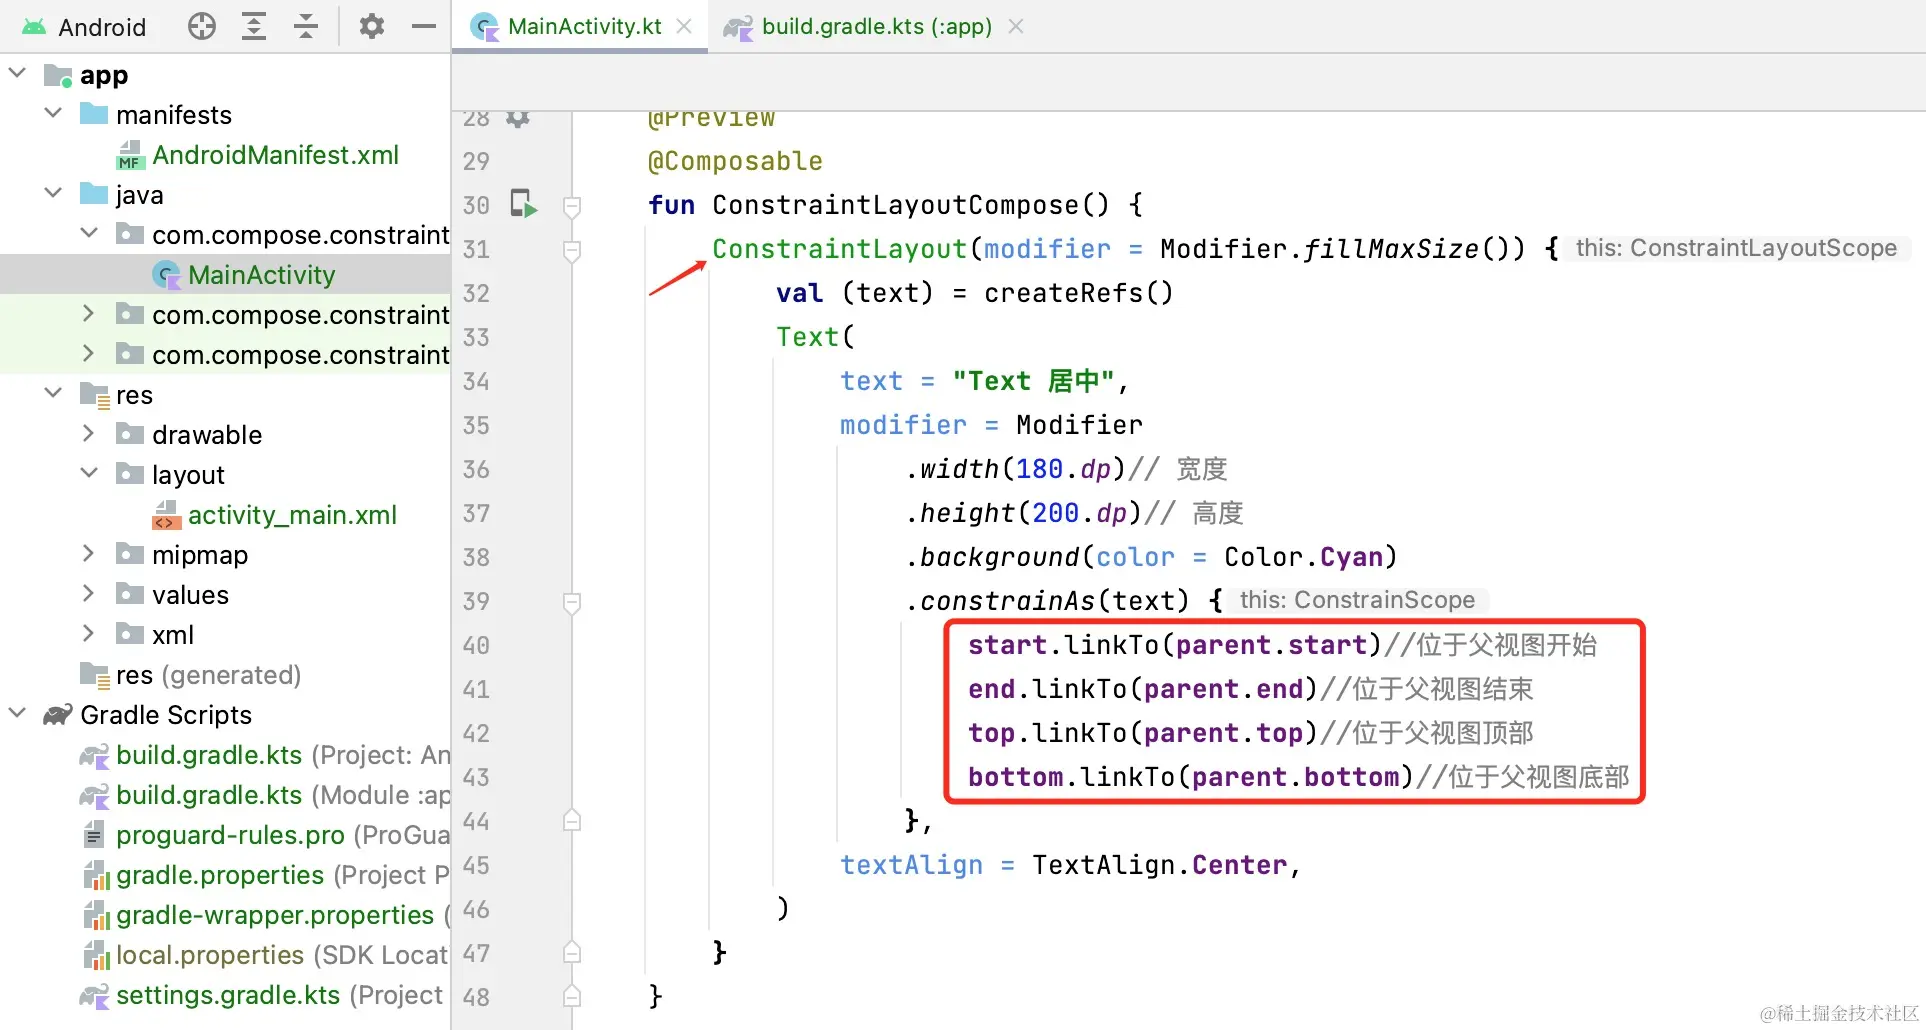Click the Expand All toolbar icon
The height and width of the screenshot is (1030, 1926).
[254, 27]
